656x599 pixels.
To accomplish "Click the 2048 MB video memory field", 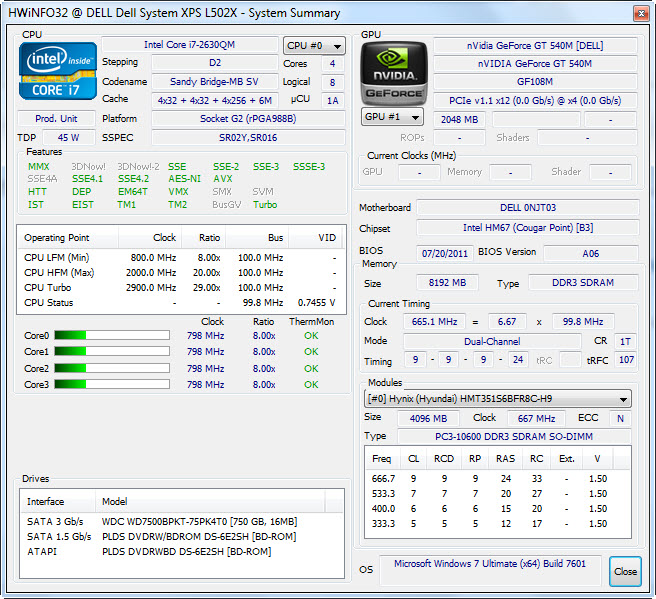I will pos(459,120).
